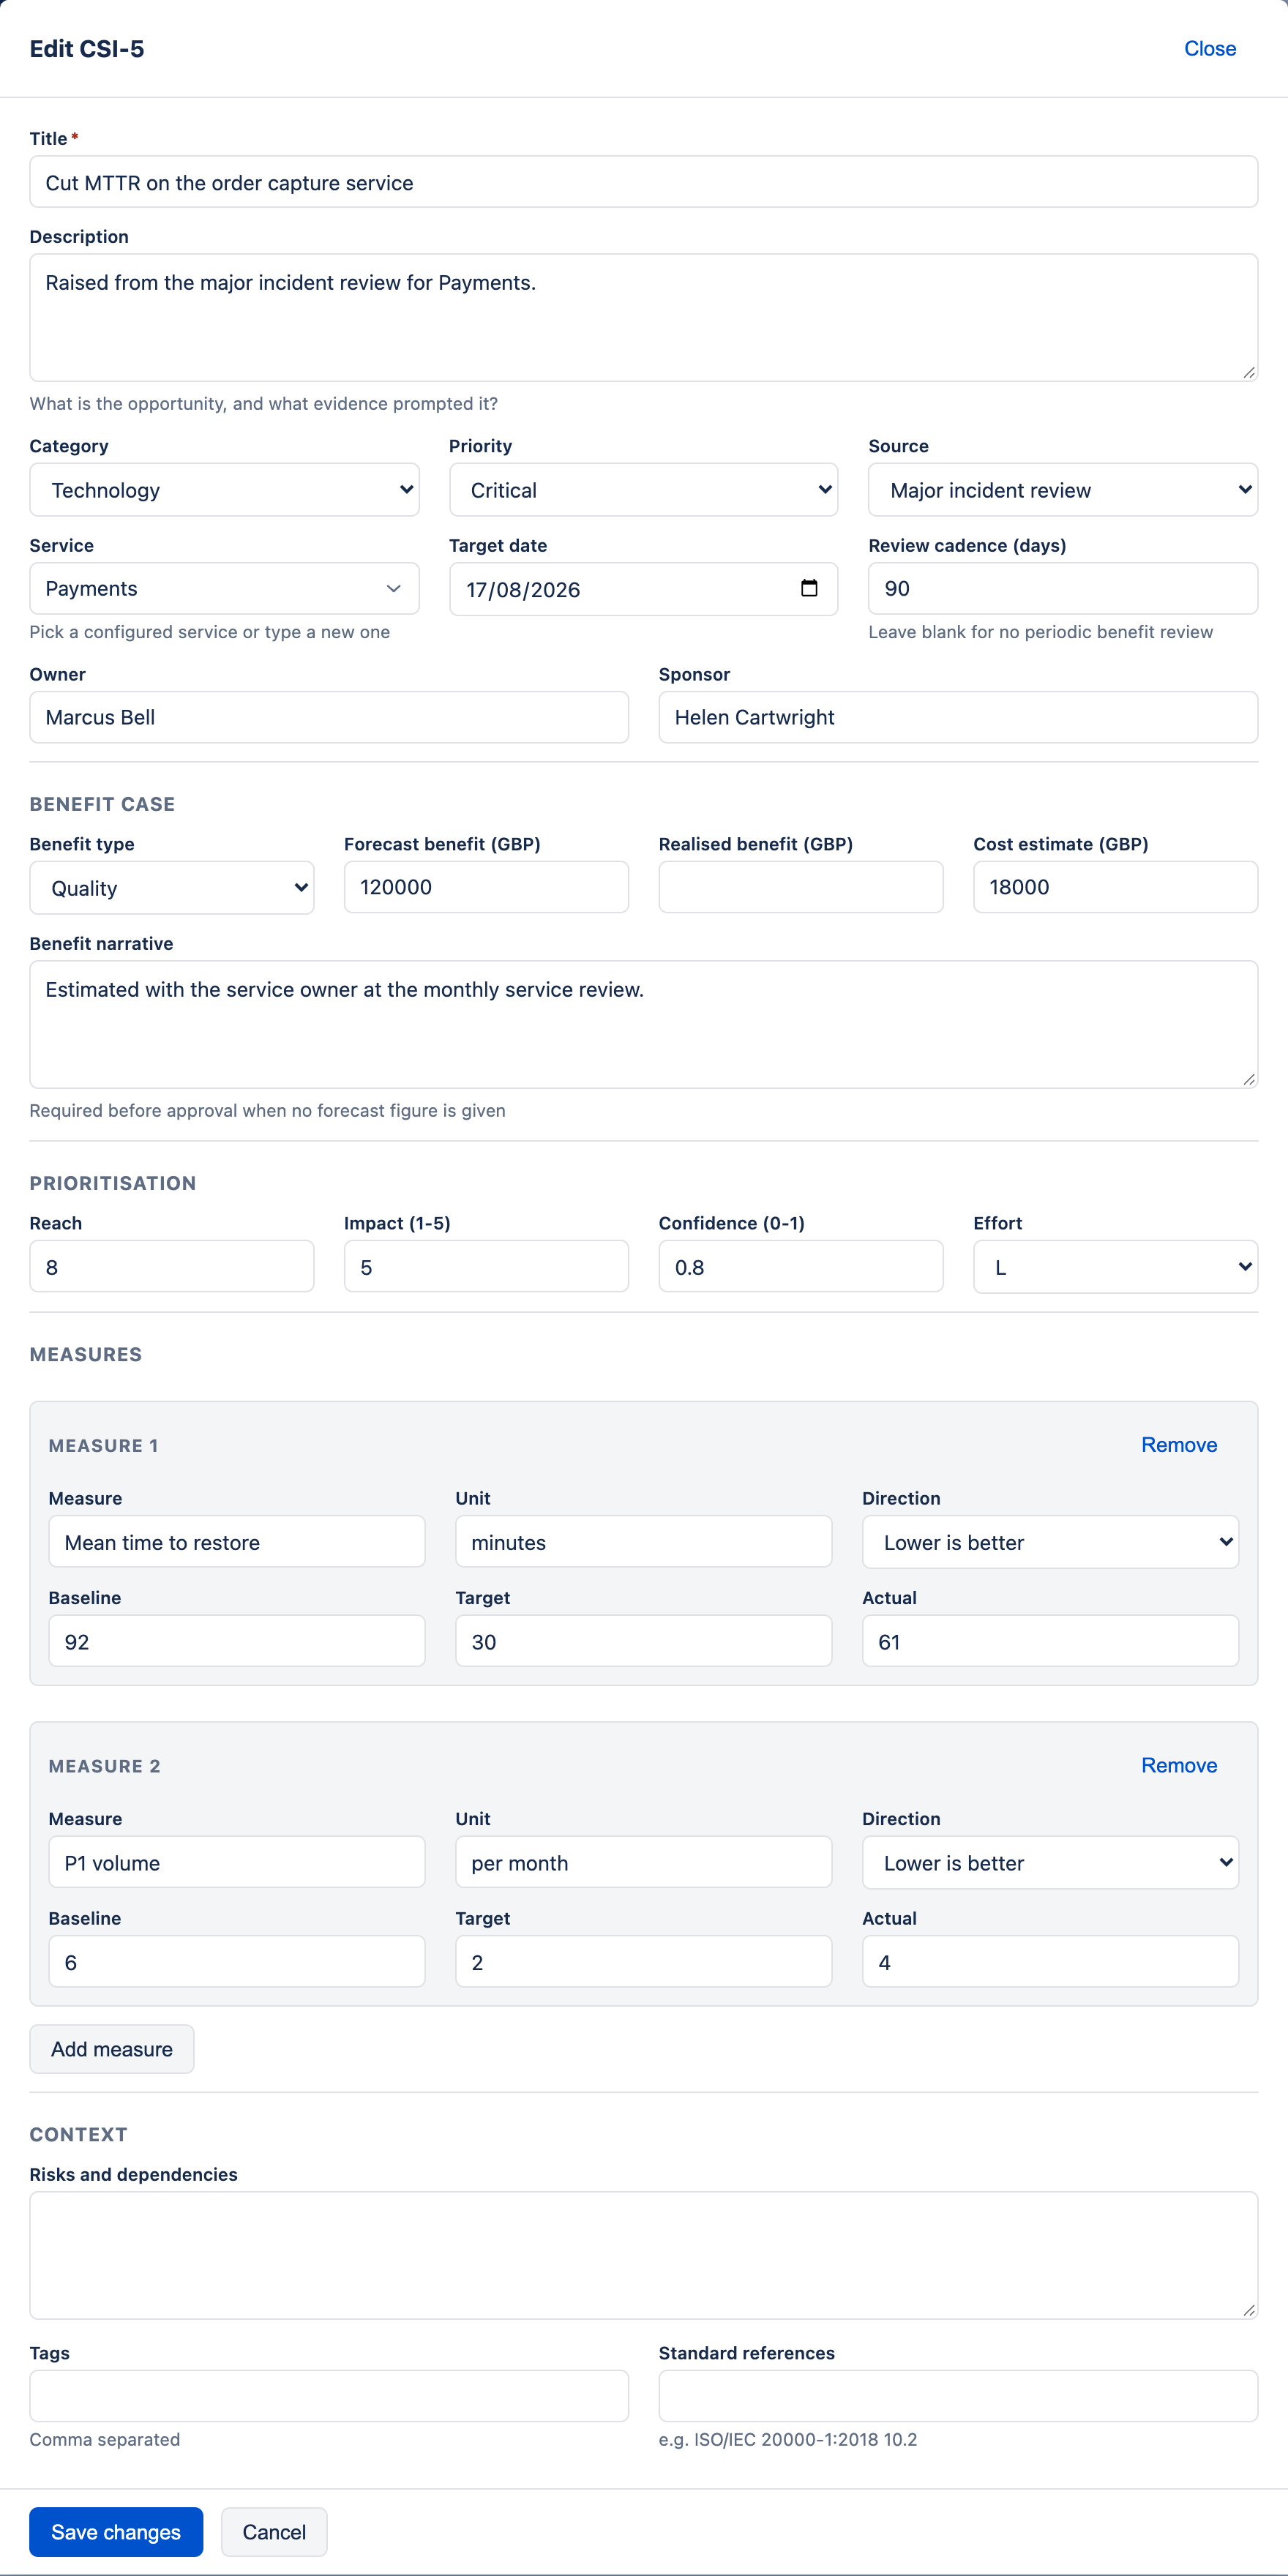Click Measure 1 Actual field showing 61

tap(1050, 1641)
